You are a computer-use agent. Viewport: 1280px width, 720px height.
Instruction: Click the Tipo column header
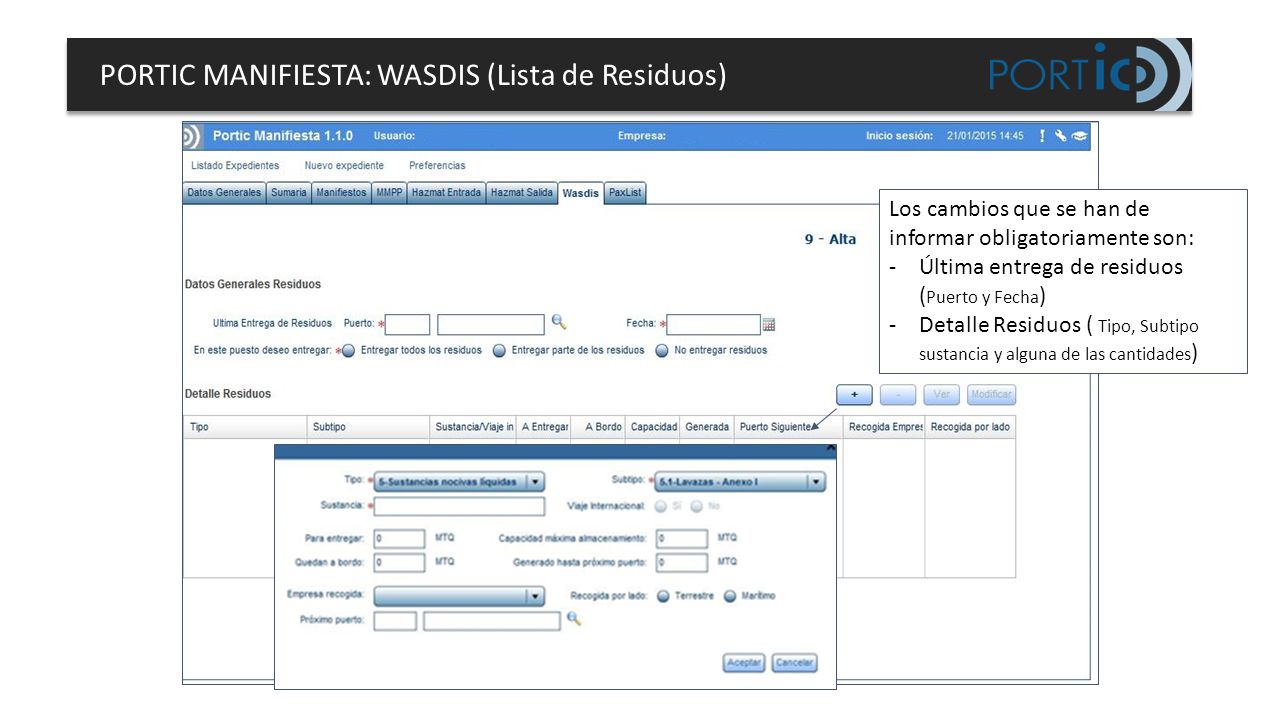(245, 427)
